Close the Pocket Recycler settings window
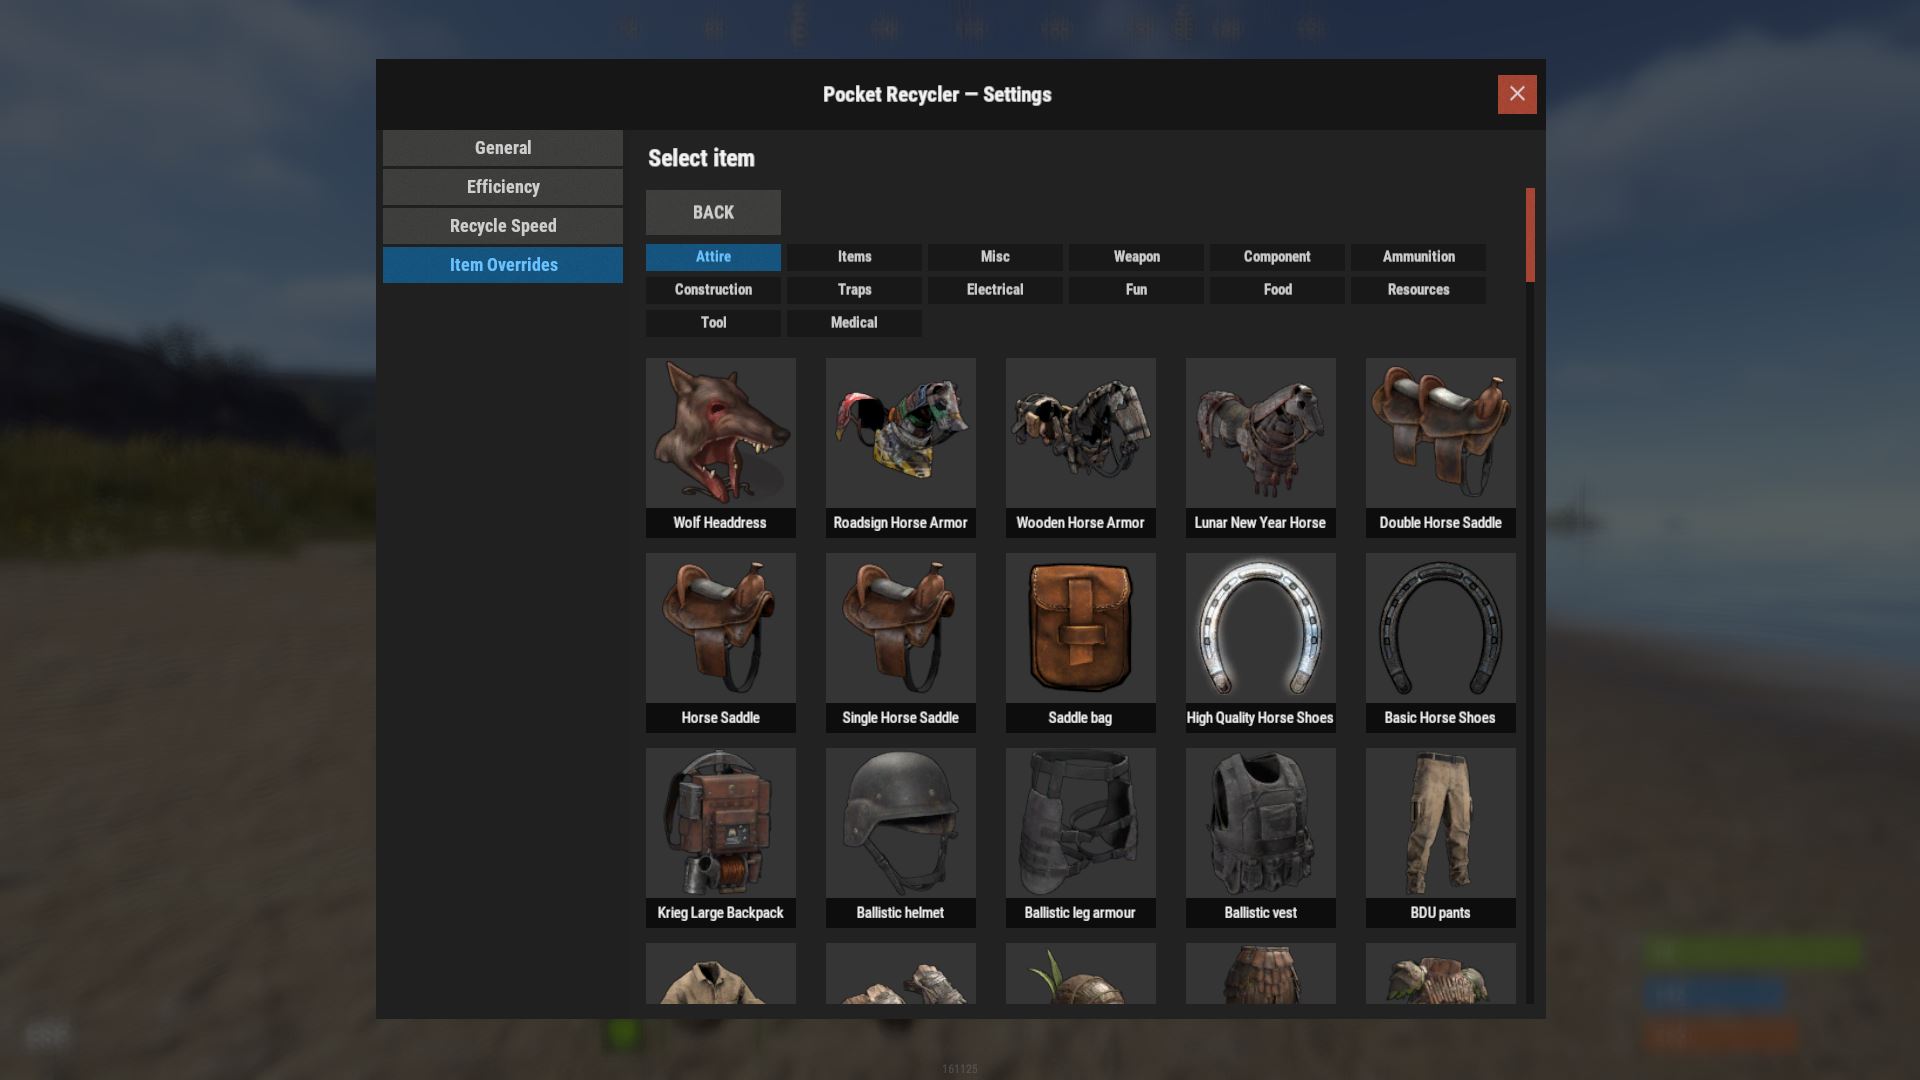The height and width of the screenshot is (1080, 1920). point(1517,94)
